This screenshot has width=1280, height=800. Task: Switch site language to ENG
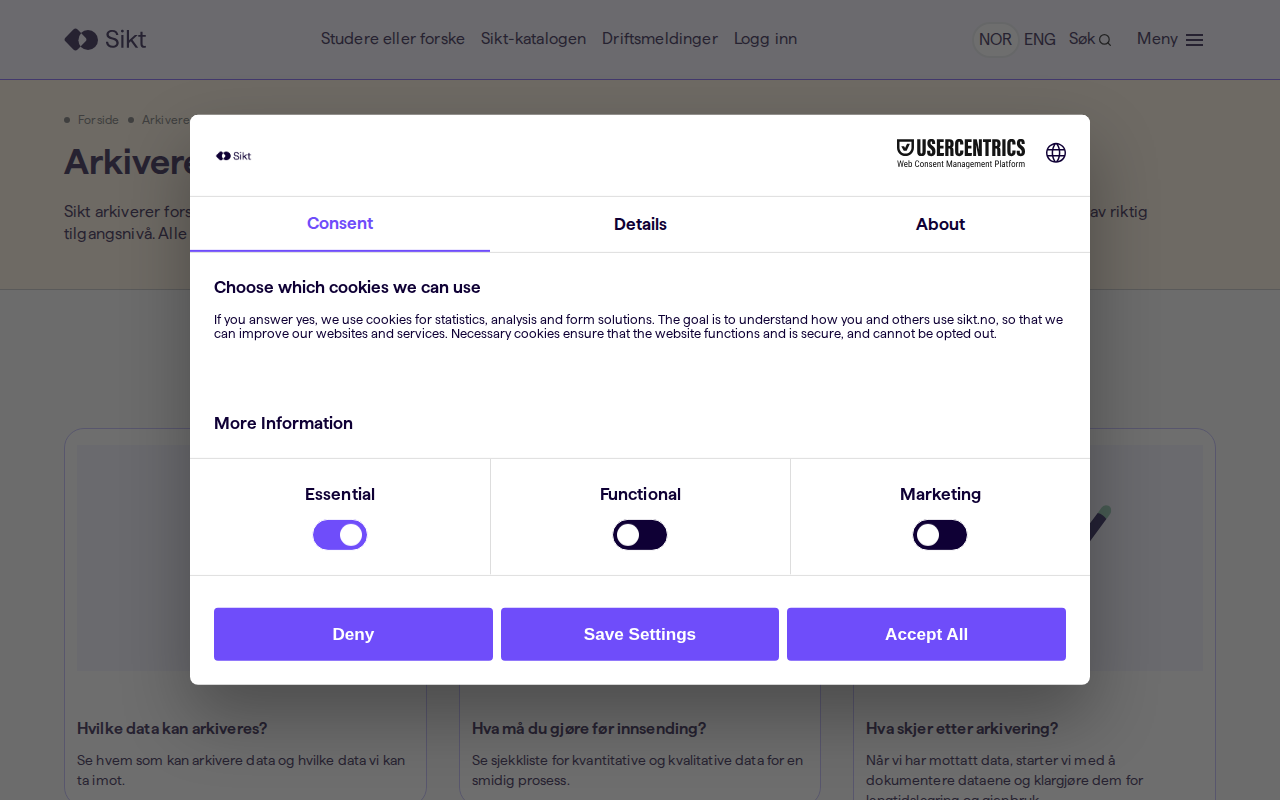pos(1039,39)
